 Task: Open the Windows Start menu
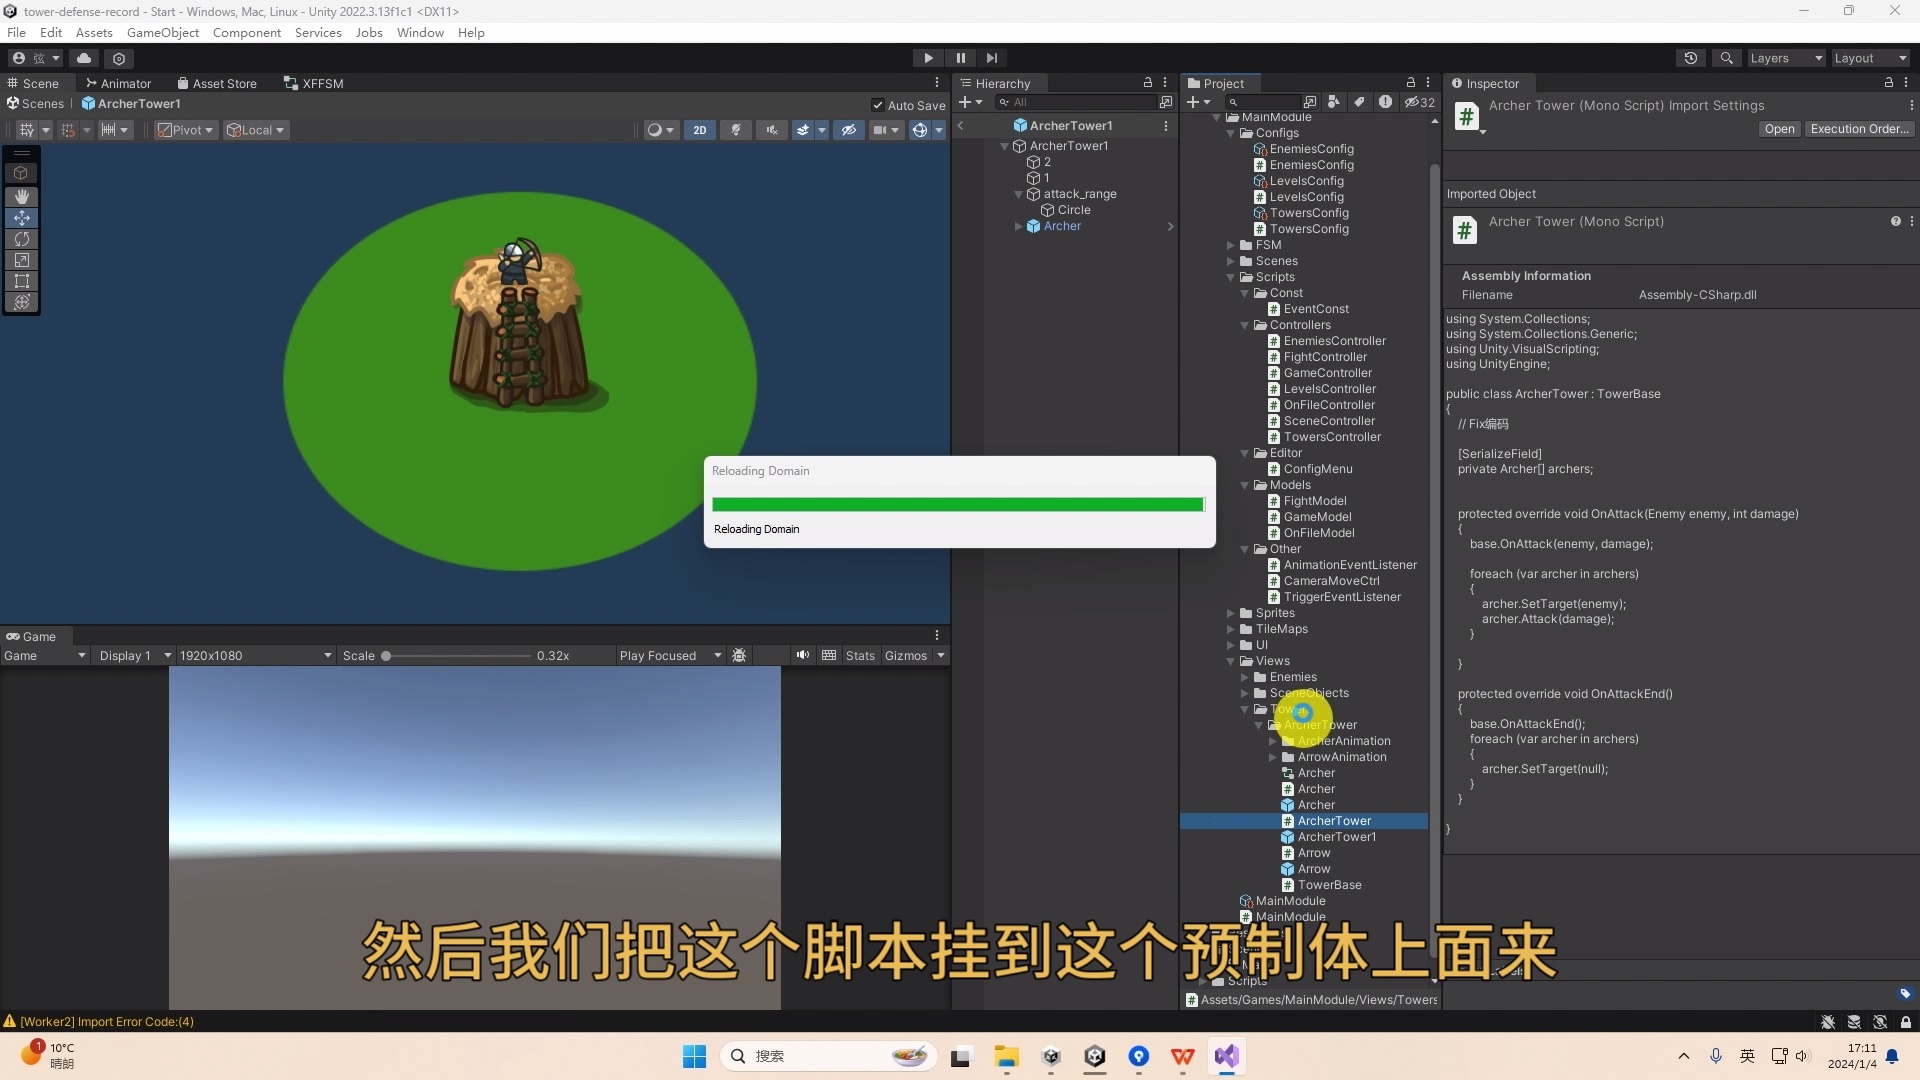click(694, 1056)
